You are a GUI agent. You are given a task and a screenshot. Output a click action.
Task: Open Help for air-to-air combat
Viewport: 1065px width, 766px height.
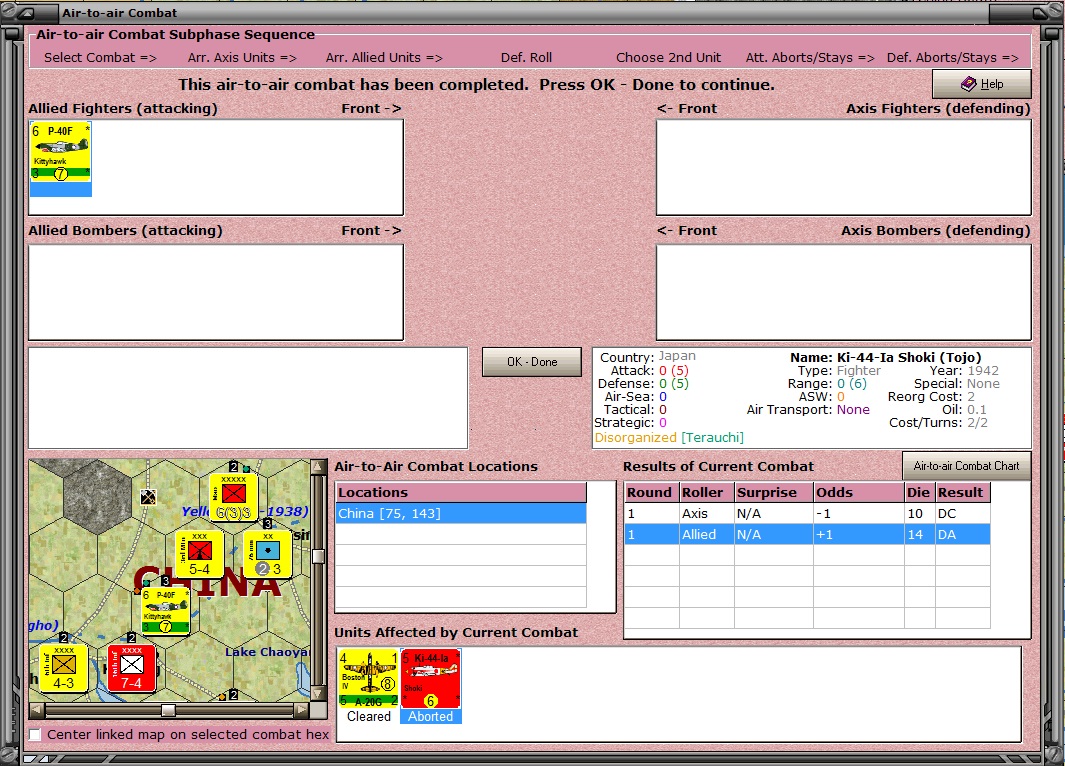(x=981, y=84)
